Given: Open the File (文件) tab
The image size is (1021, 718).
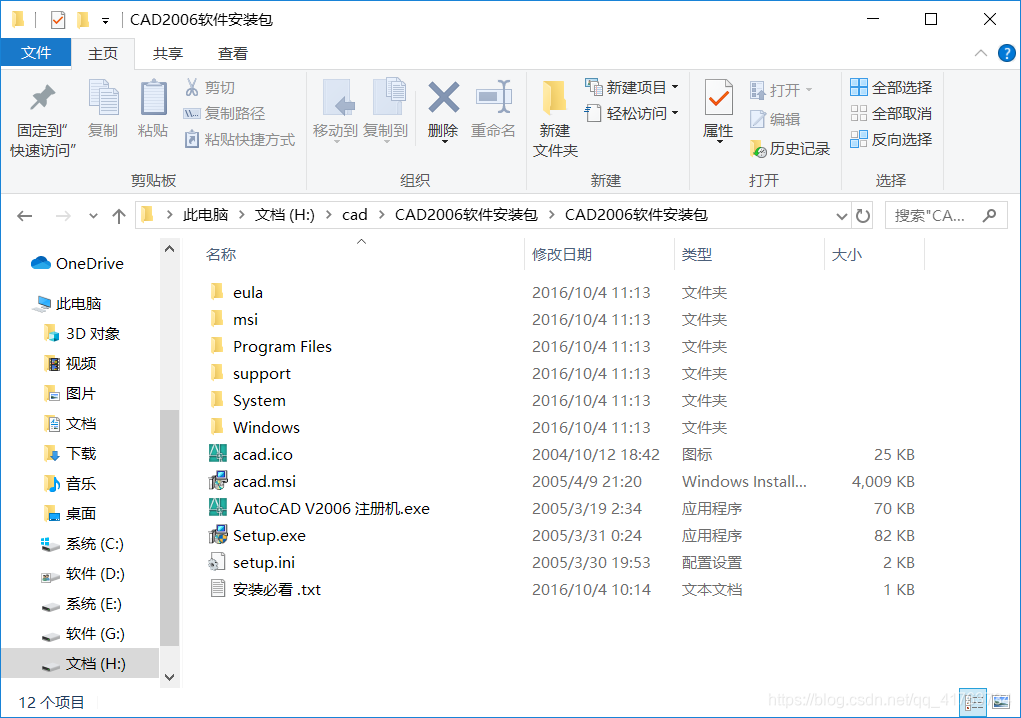Looking at the screenshot, I should [36, 53].
